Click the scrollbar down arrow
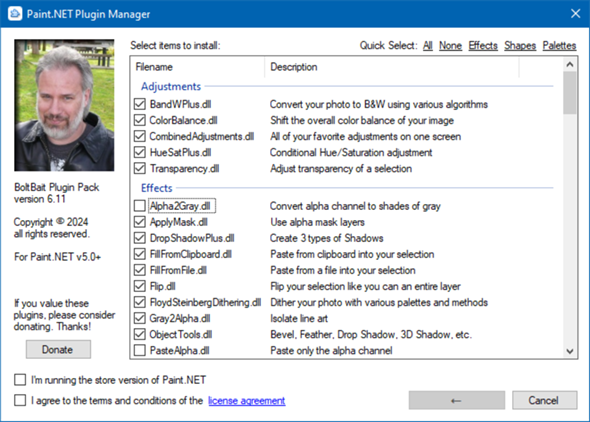The width and height of the screenshot is (590, 422). pos(570,351)
